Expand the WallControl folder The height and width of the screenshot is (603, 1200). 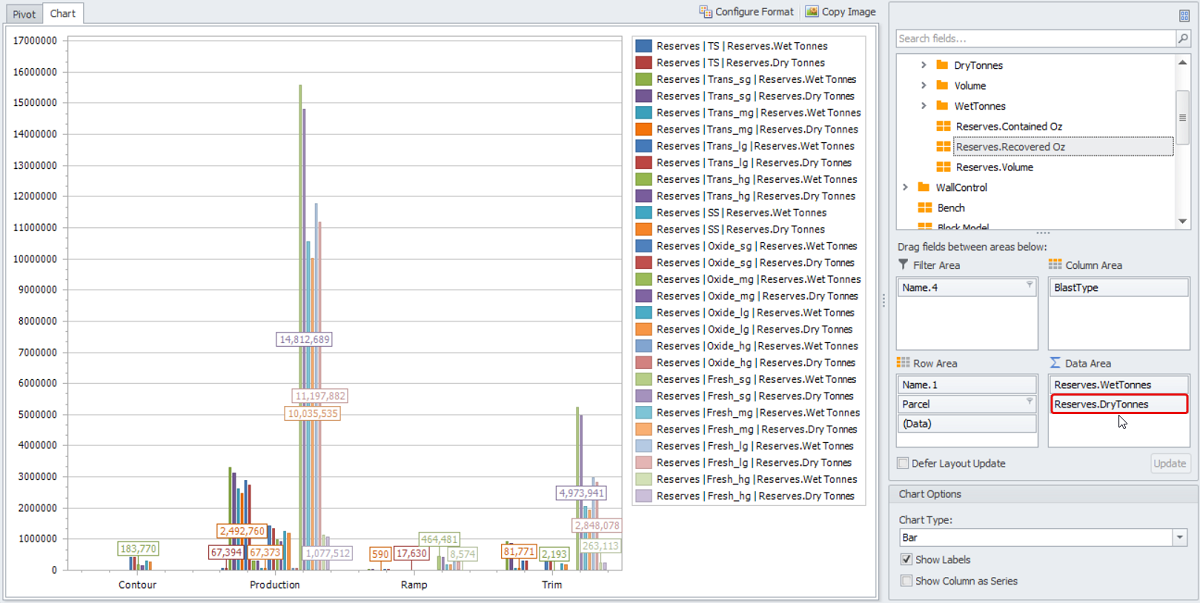(905, 187)
